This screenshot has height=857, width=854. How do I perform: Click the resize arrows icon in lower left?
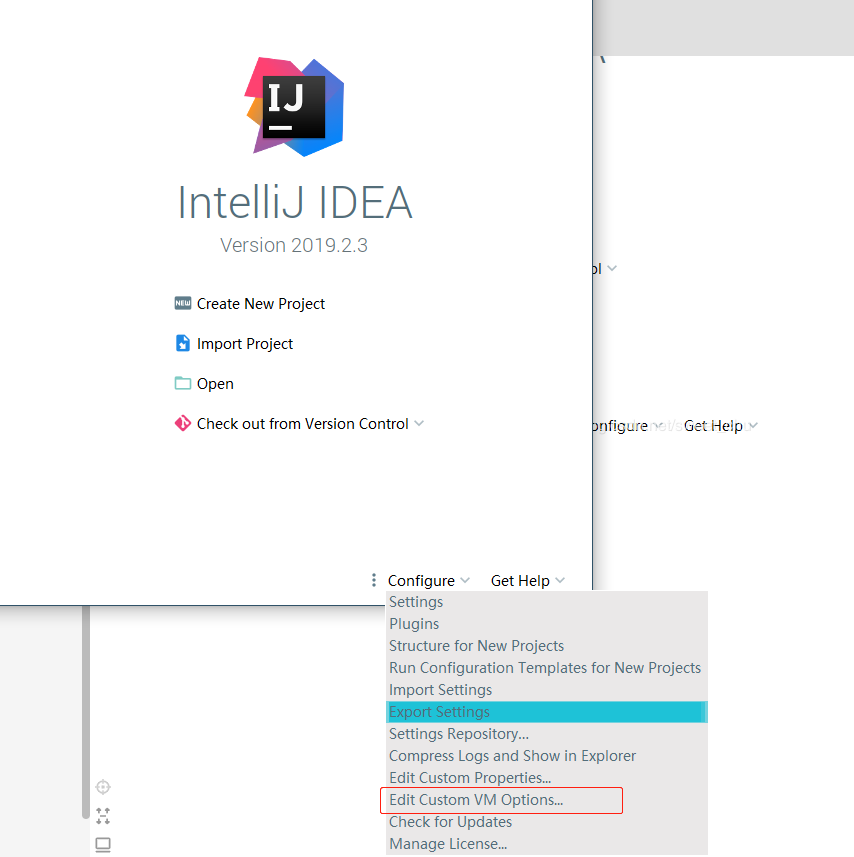tap(102, 816)
